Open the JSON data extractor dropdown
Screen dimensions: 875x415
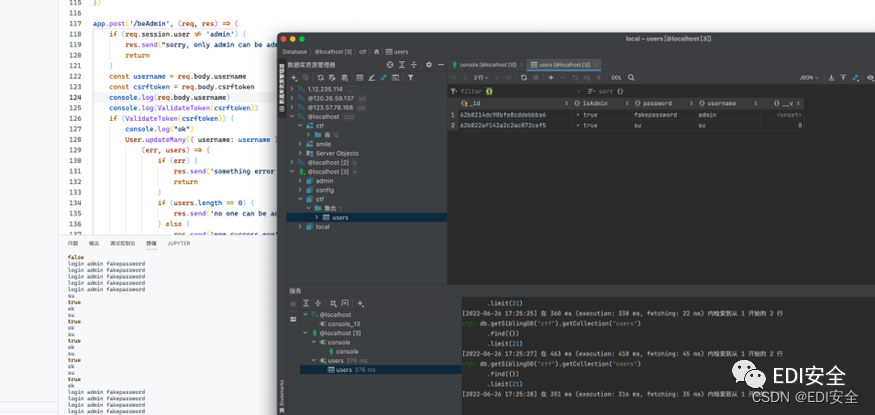coord(809,78)
